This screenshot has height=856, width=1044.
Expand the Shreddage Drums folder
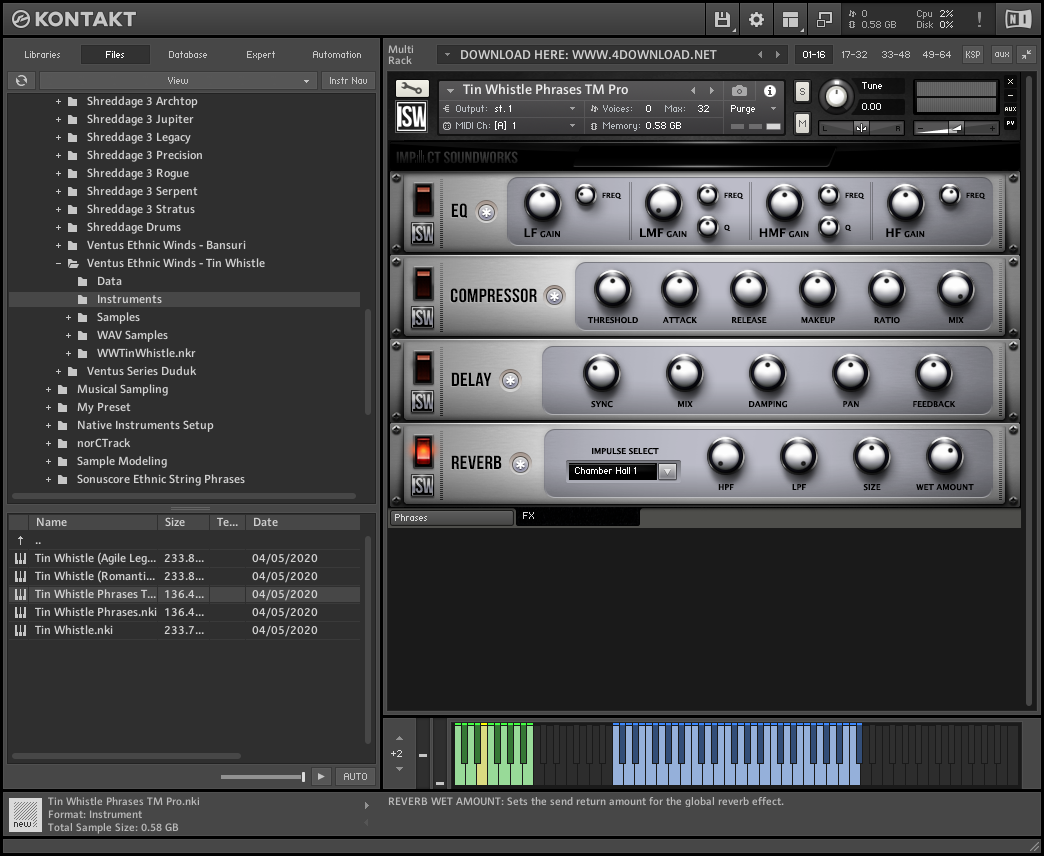coord(59,228)
